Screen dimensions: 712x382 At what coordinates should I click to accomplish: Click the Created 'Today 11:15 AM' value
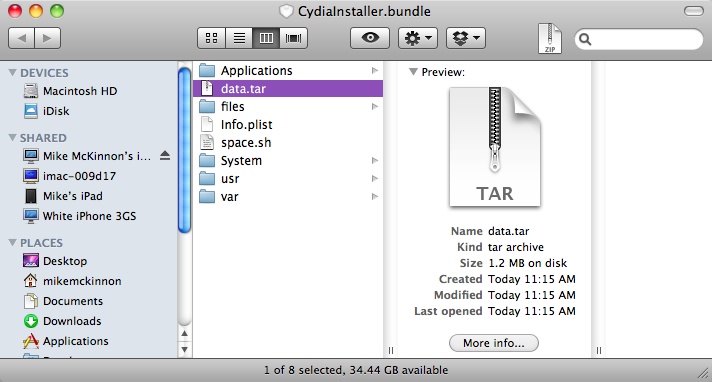532,279
